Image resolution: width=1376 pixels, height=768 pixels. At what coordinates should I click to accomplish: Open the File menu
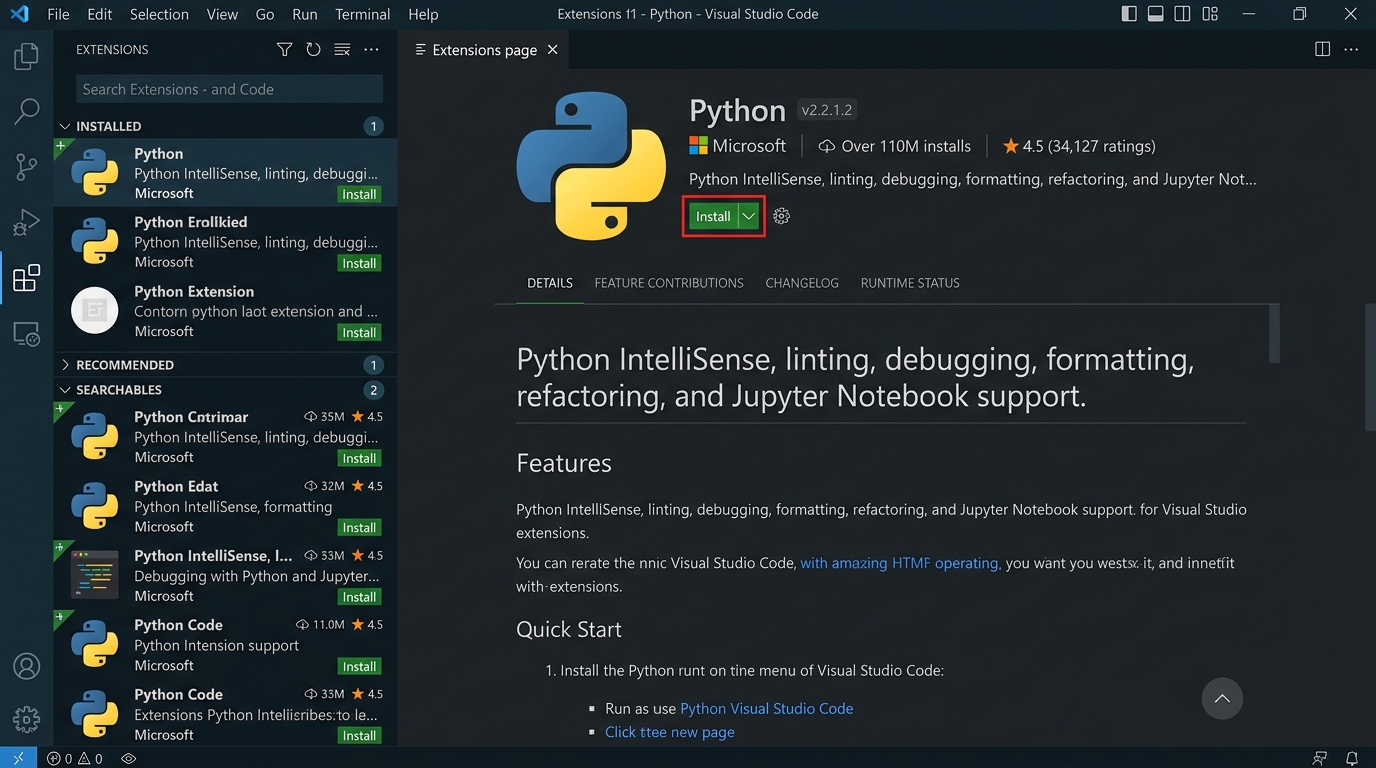58,14
